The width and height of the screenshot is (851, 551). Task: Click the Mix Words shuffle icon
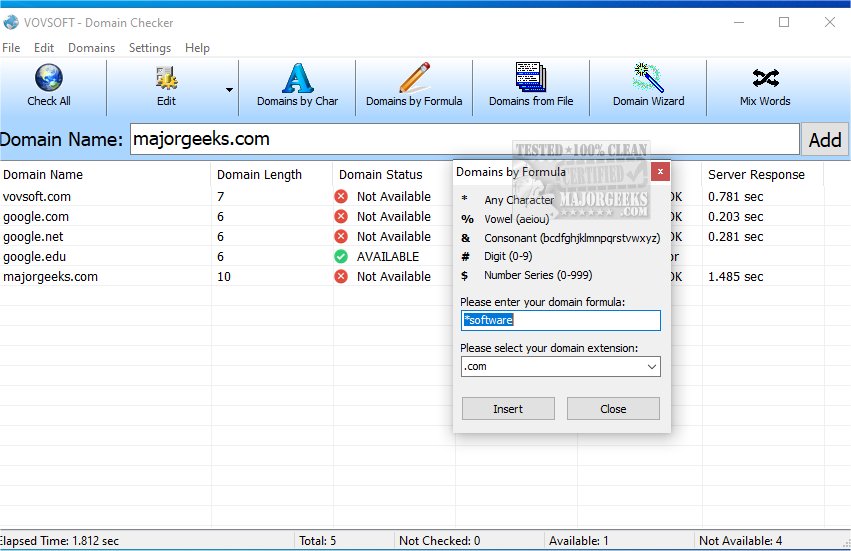tap(765, 78)
